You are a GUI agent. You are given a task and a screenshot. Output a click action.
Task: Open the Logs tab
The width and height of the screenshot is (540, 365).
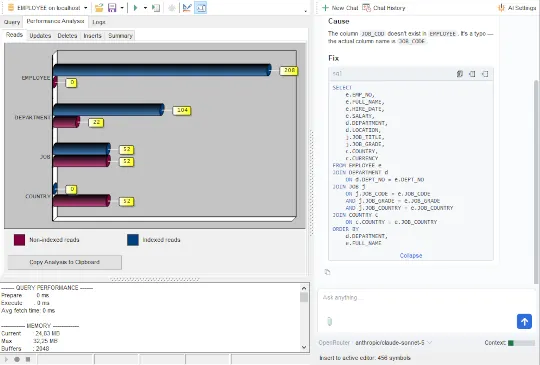point(99,22)
